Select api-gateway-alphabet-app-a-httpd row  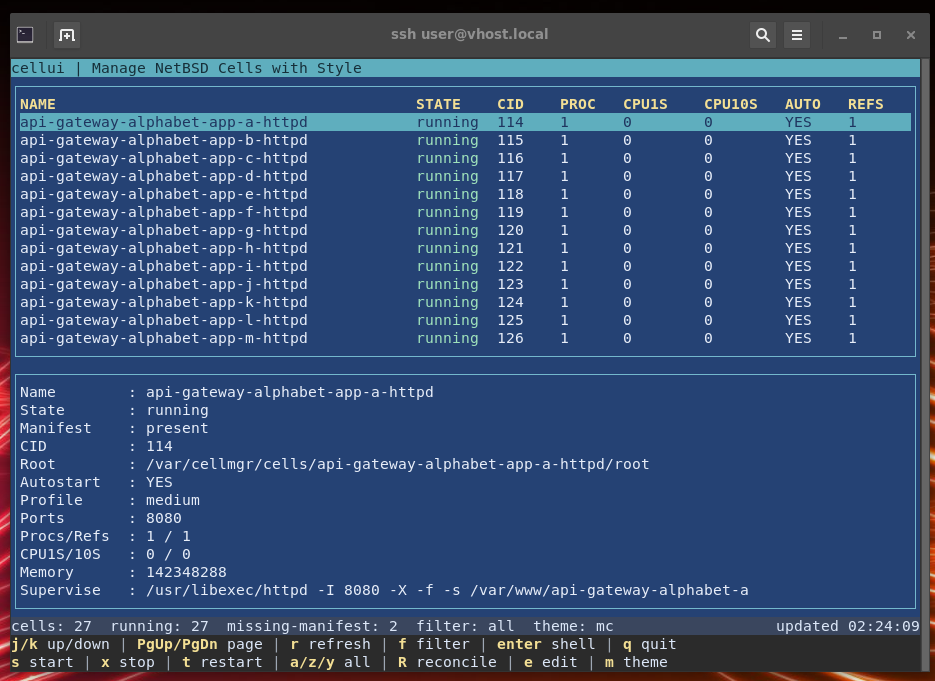(163, 122)
